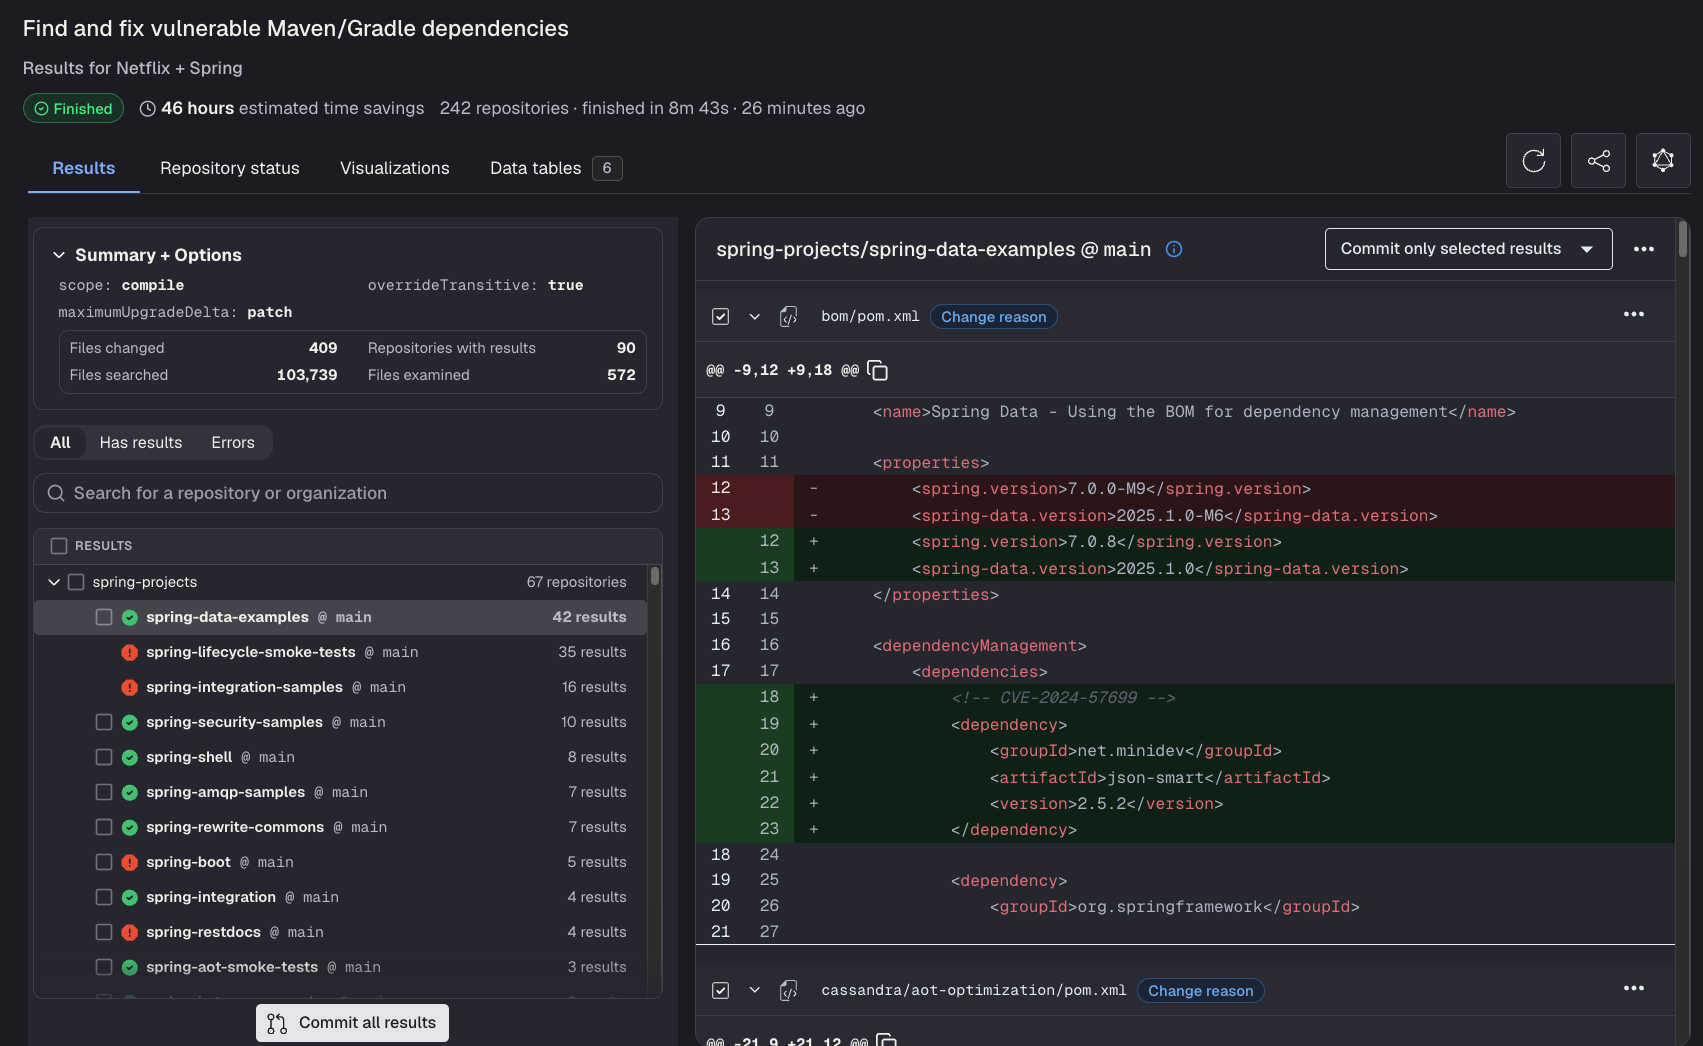1703x1046 pixels.
Task: Check the spring-data-examples checkbox
Action: [104, 617]
